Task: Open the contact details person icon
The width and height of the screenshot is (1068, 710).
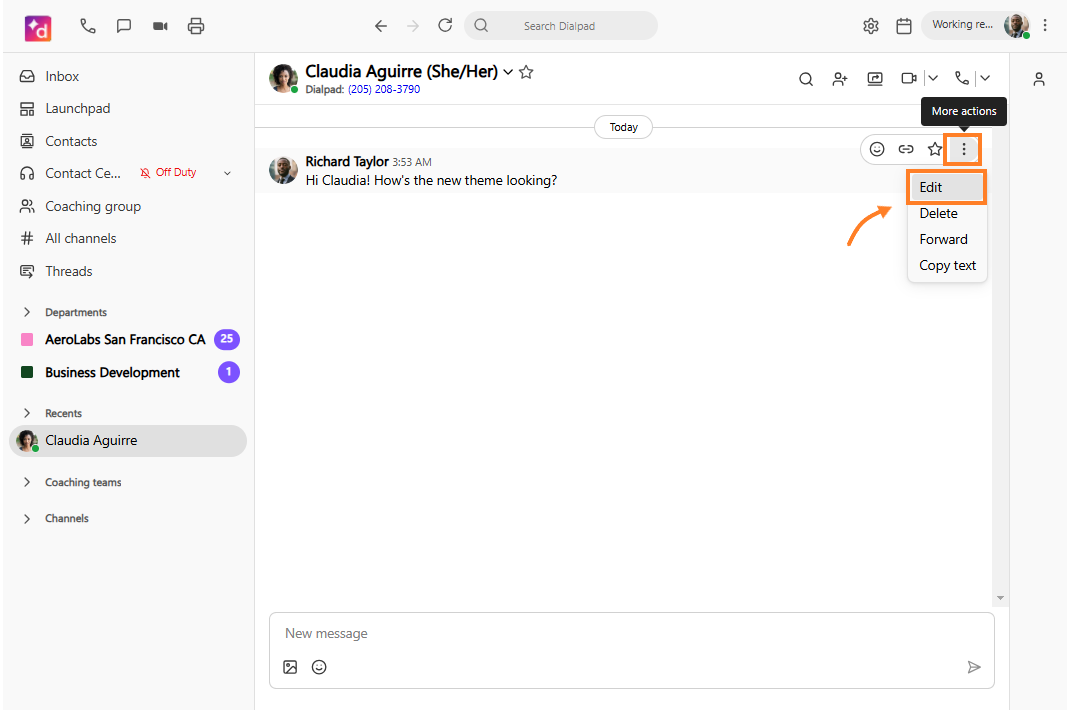Action: click(1039, 79)
